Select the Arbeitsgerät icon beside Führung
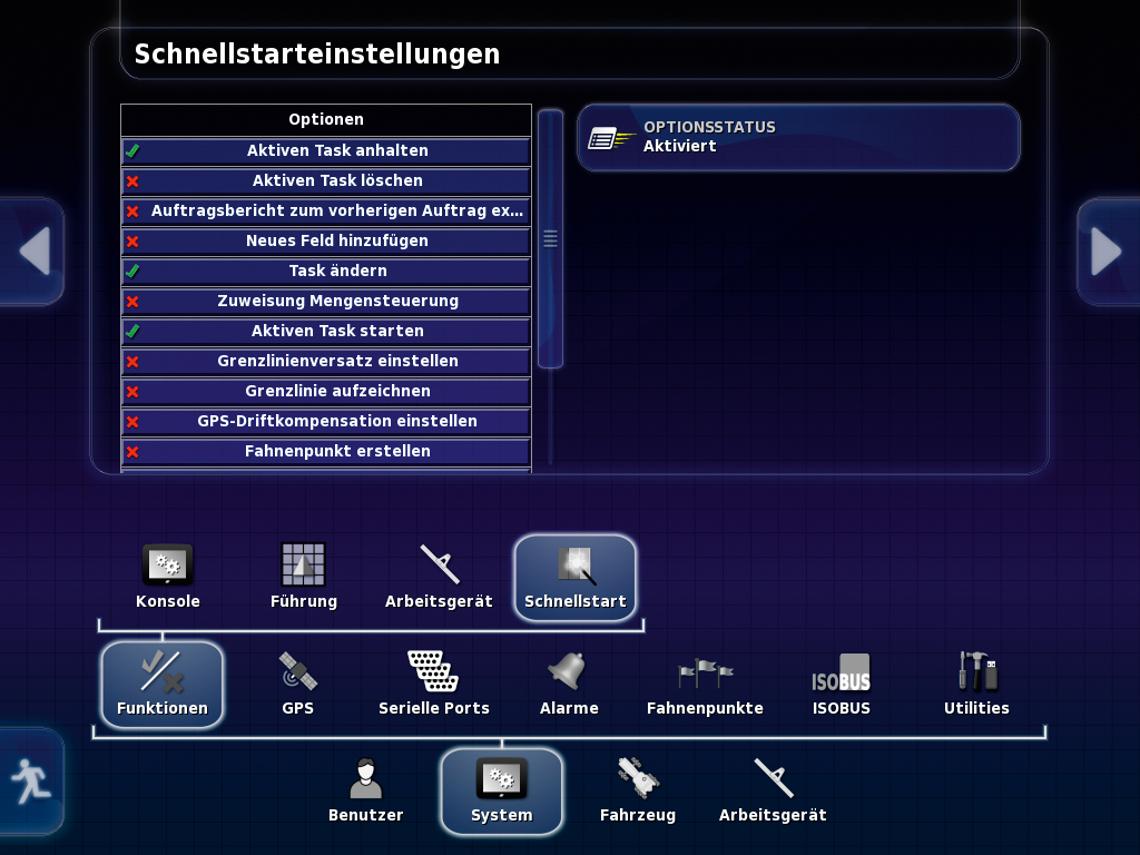This screenshot has height=855, width=1140. tap(438, 577)
